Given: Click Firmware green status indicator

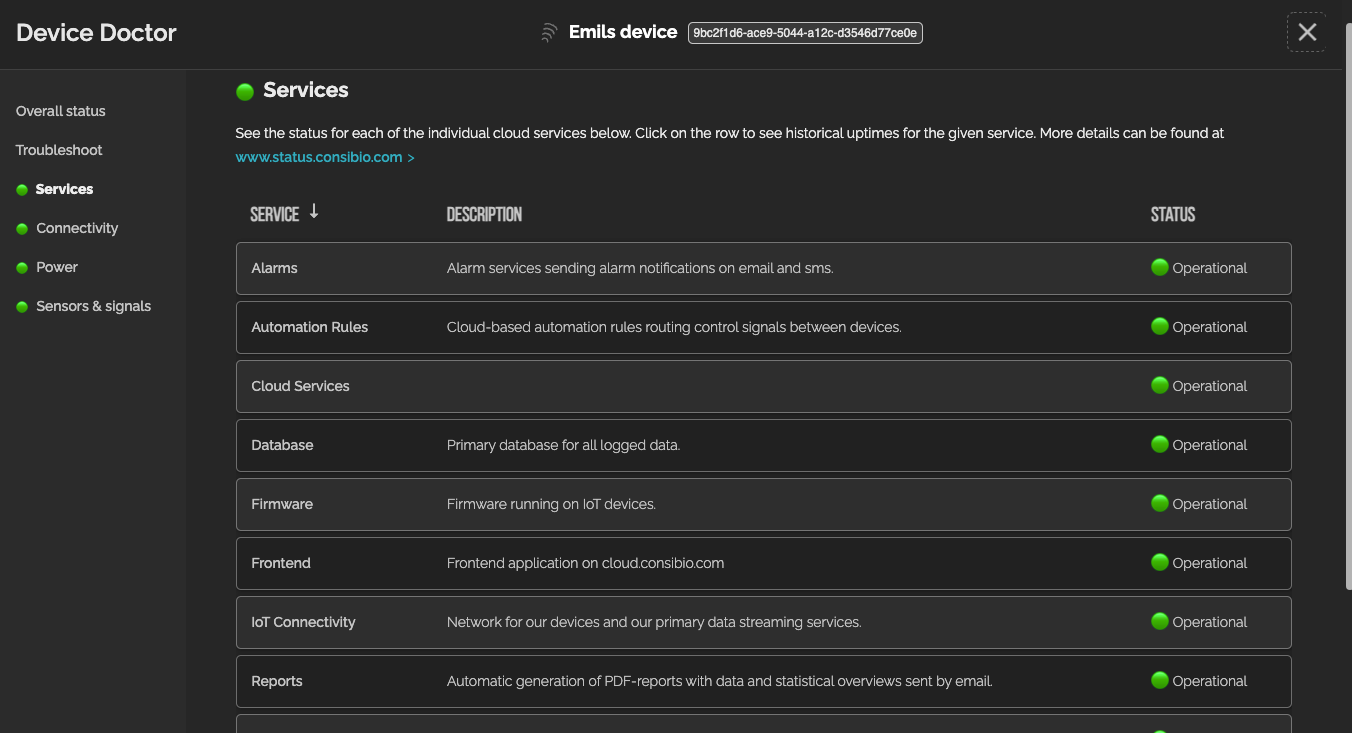Looking at the screenshot, I should pos(1160,503).
